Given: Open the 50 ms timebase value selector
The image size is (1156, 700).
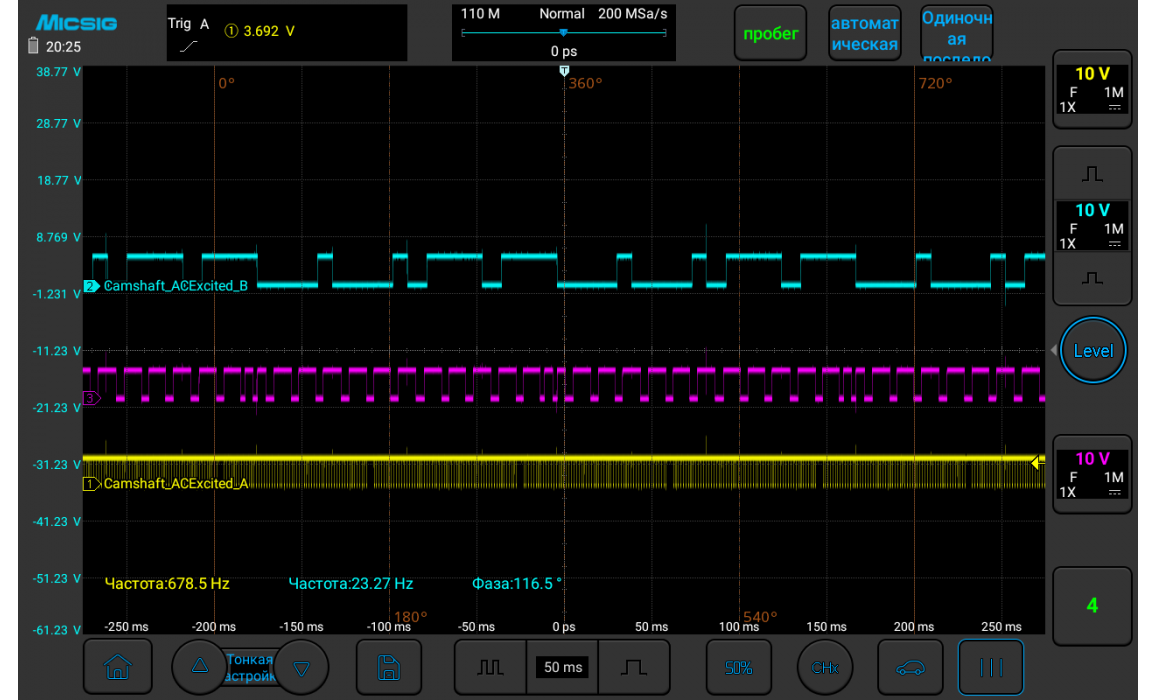Looking at the screenshot, I should [562, 667].
